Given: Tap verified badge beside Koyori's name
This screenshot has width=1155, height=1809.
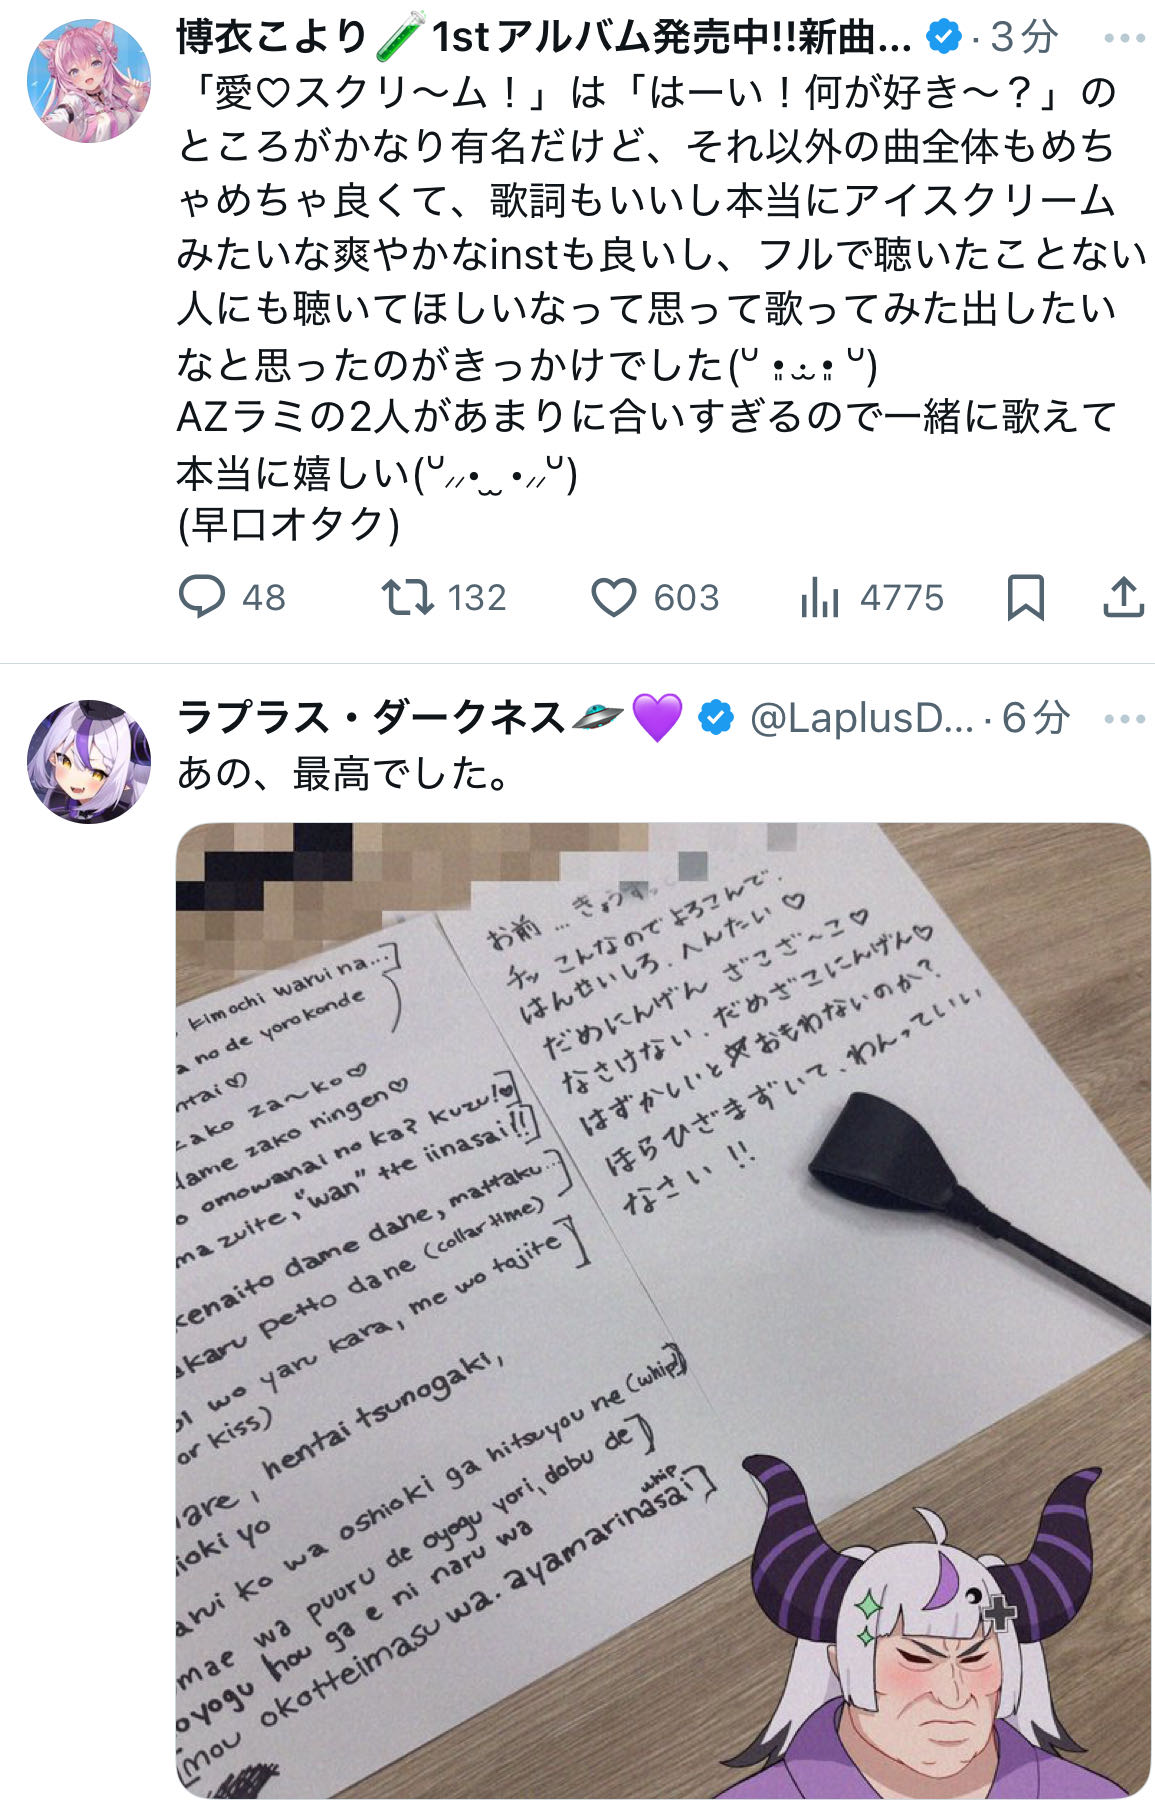Looking at the screenshot, I should (x=943, y=38).
